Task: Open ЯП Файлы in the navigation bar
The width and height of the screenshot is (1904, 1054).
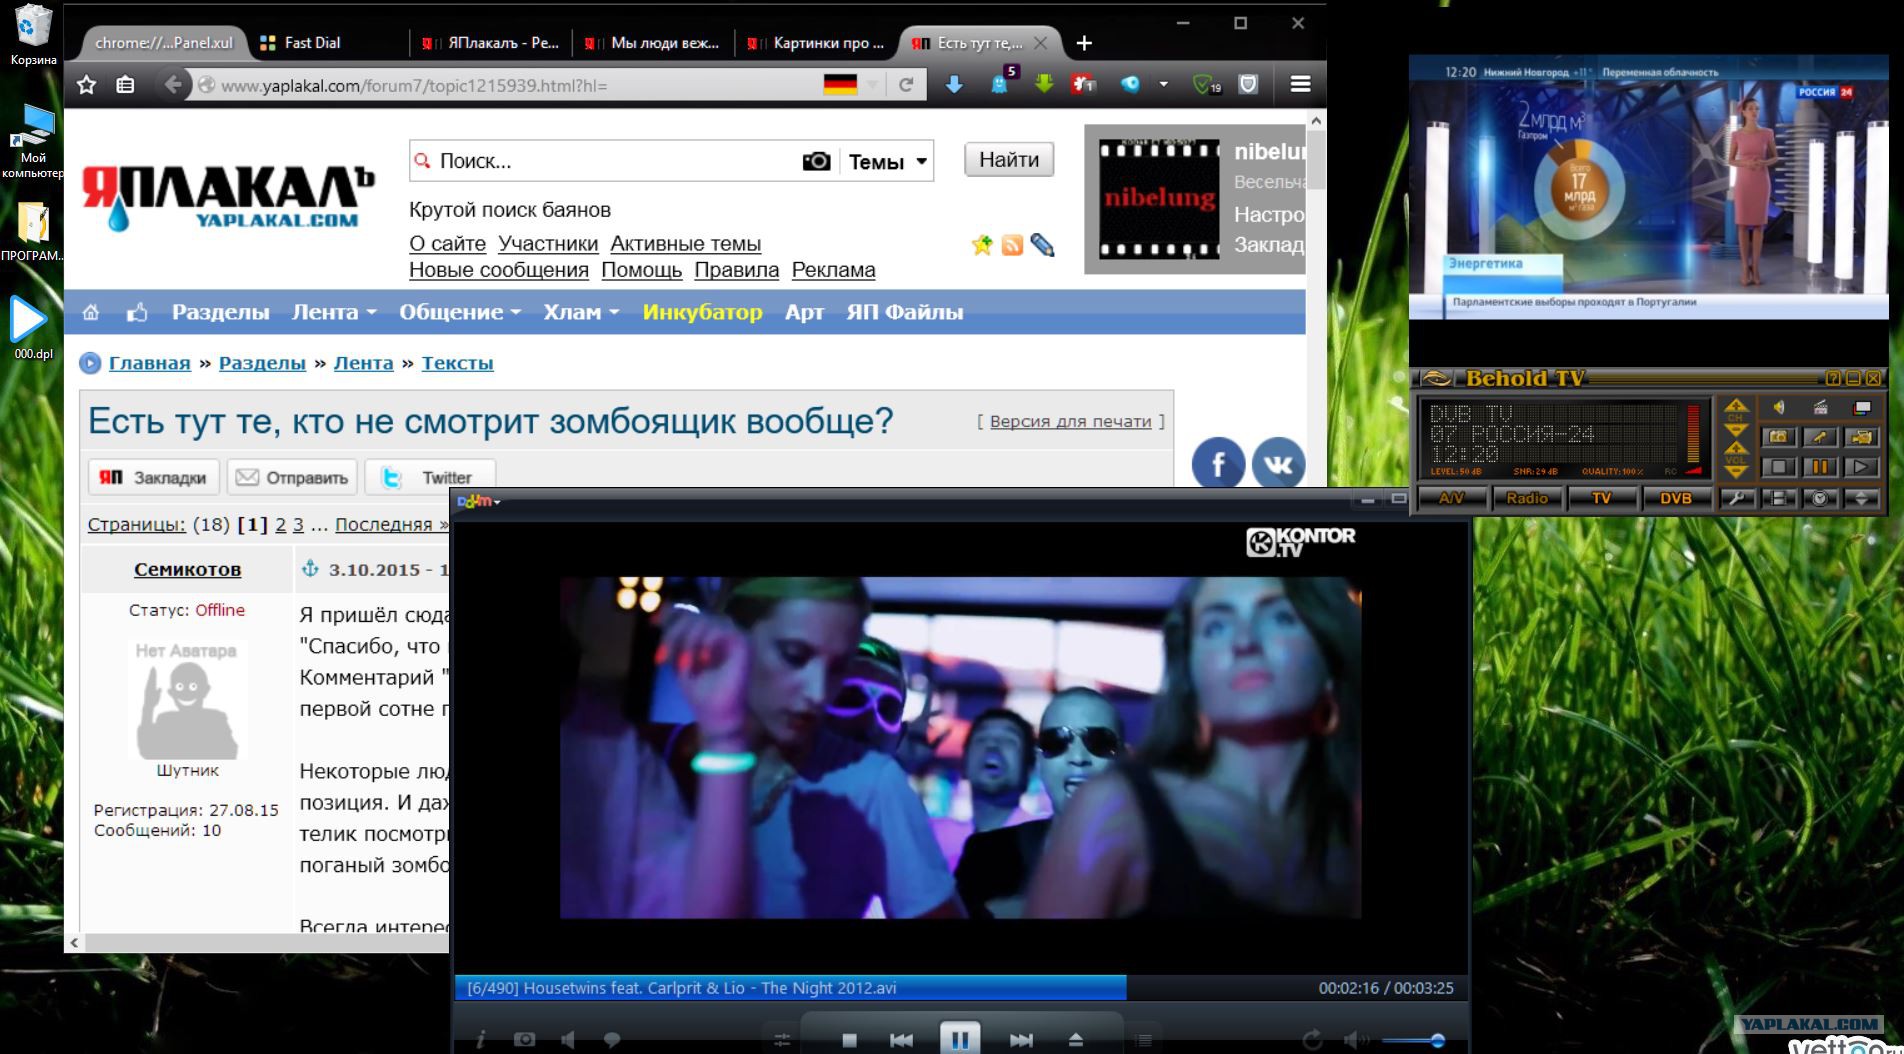Action: (x=905, y=312)
